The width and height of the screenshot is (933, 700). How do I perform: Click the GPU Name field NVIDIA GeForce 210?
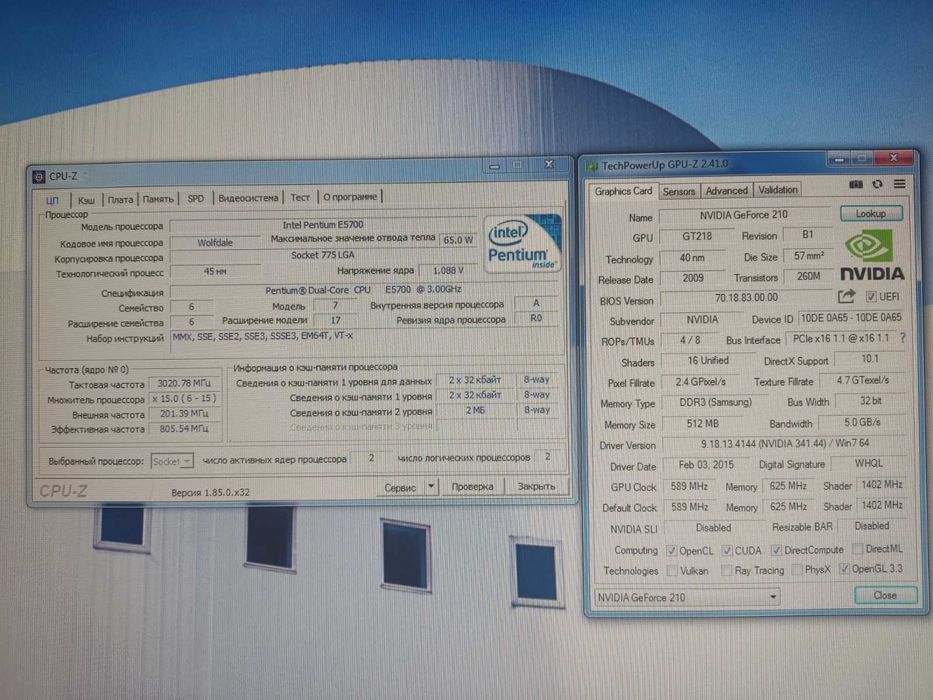click(745, 215)
